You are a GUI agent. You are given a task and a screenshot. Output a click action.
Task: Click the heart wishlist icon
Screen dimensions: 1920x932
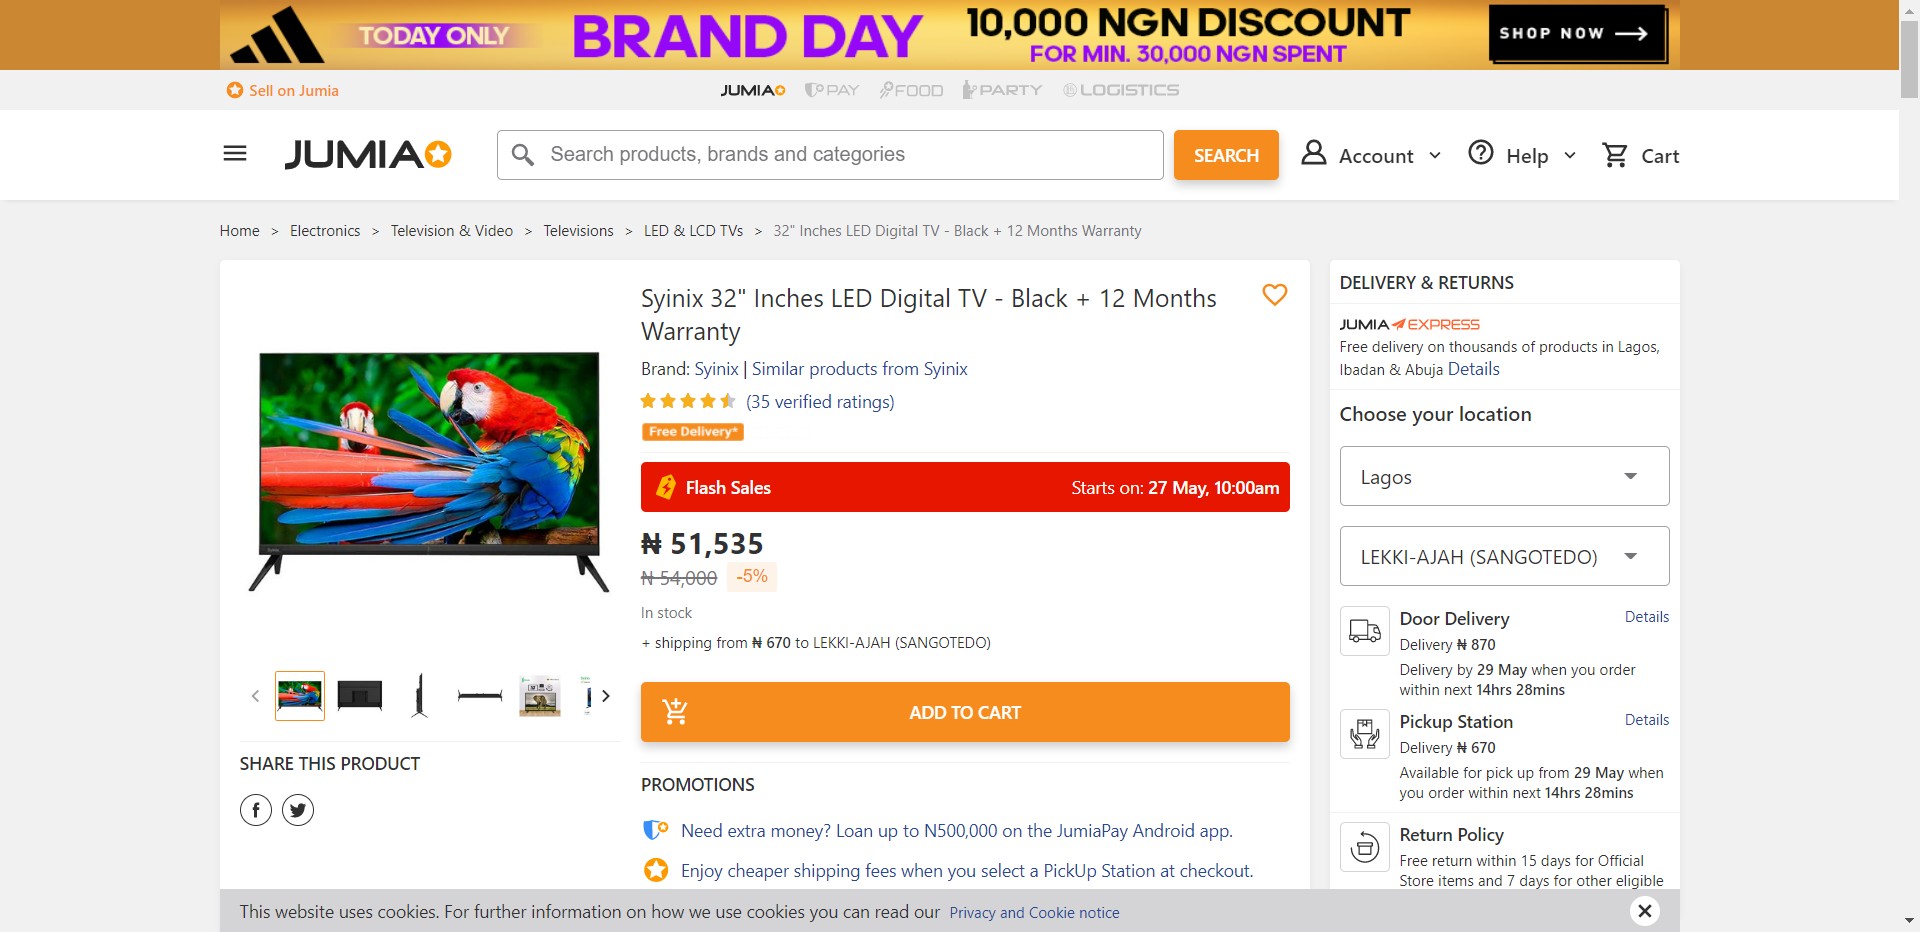1274,295
